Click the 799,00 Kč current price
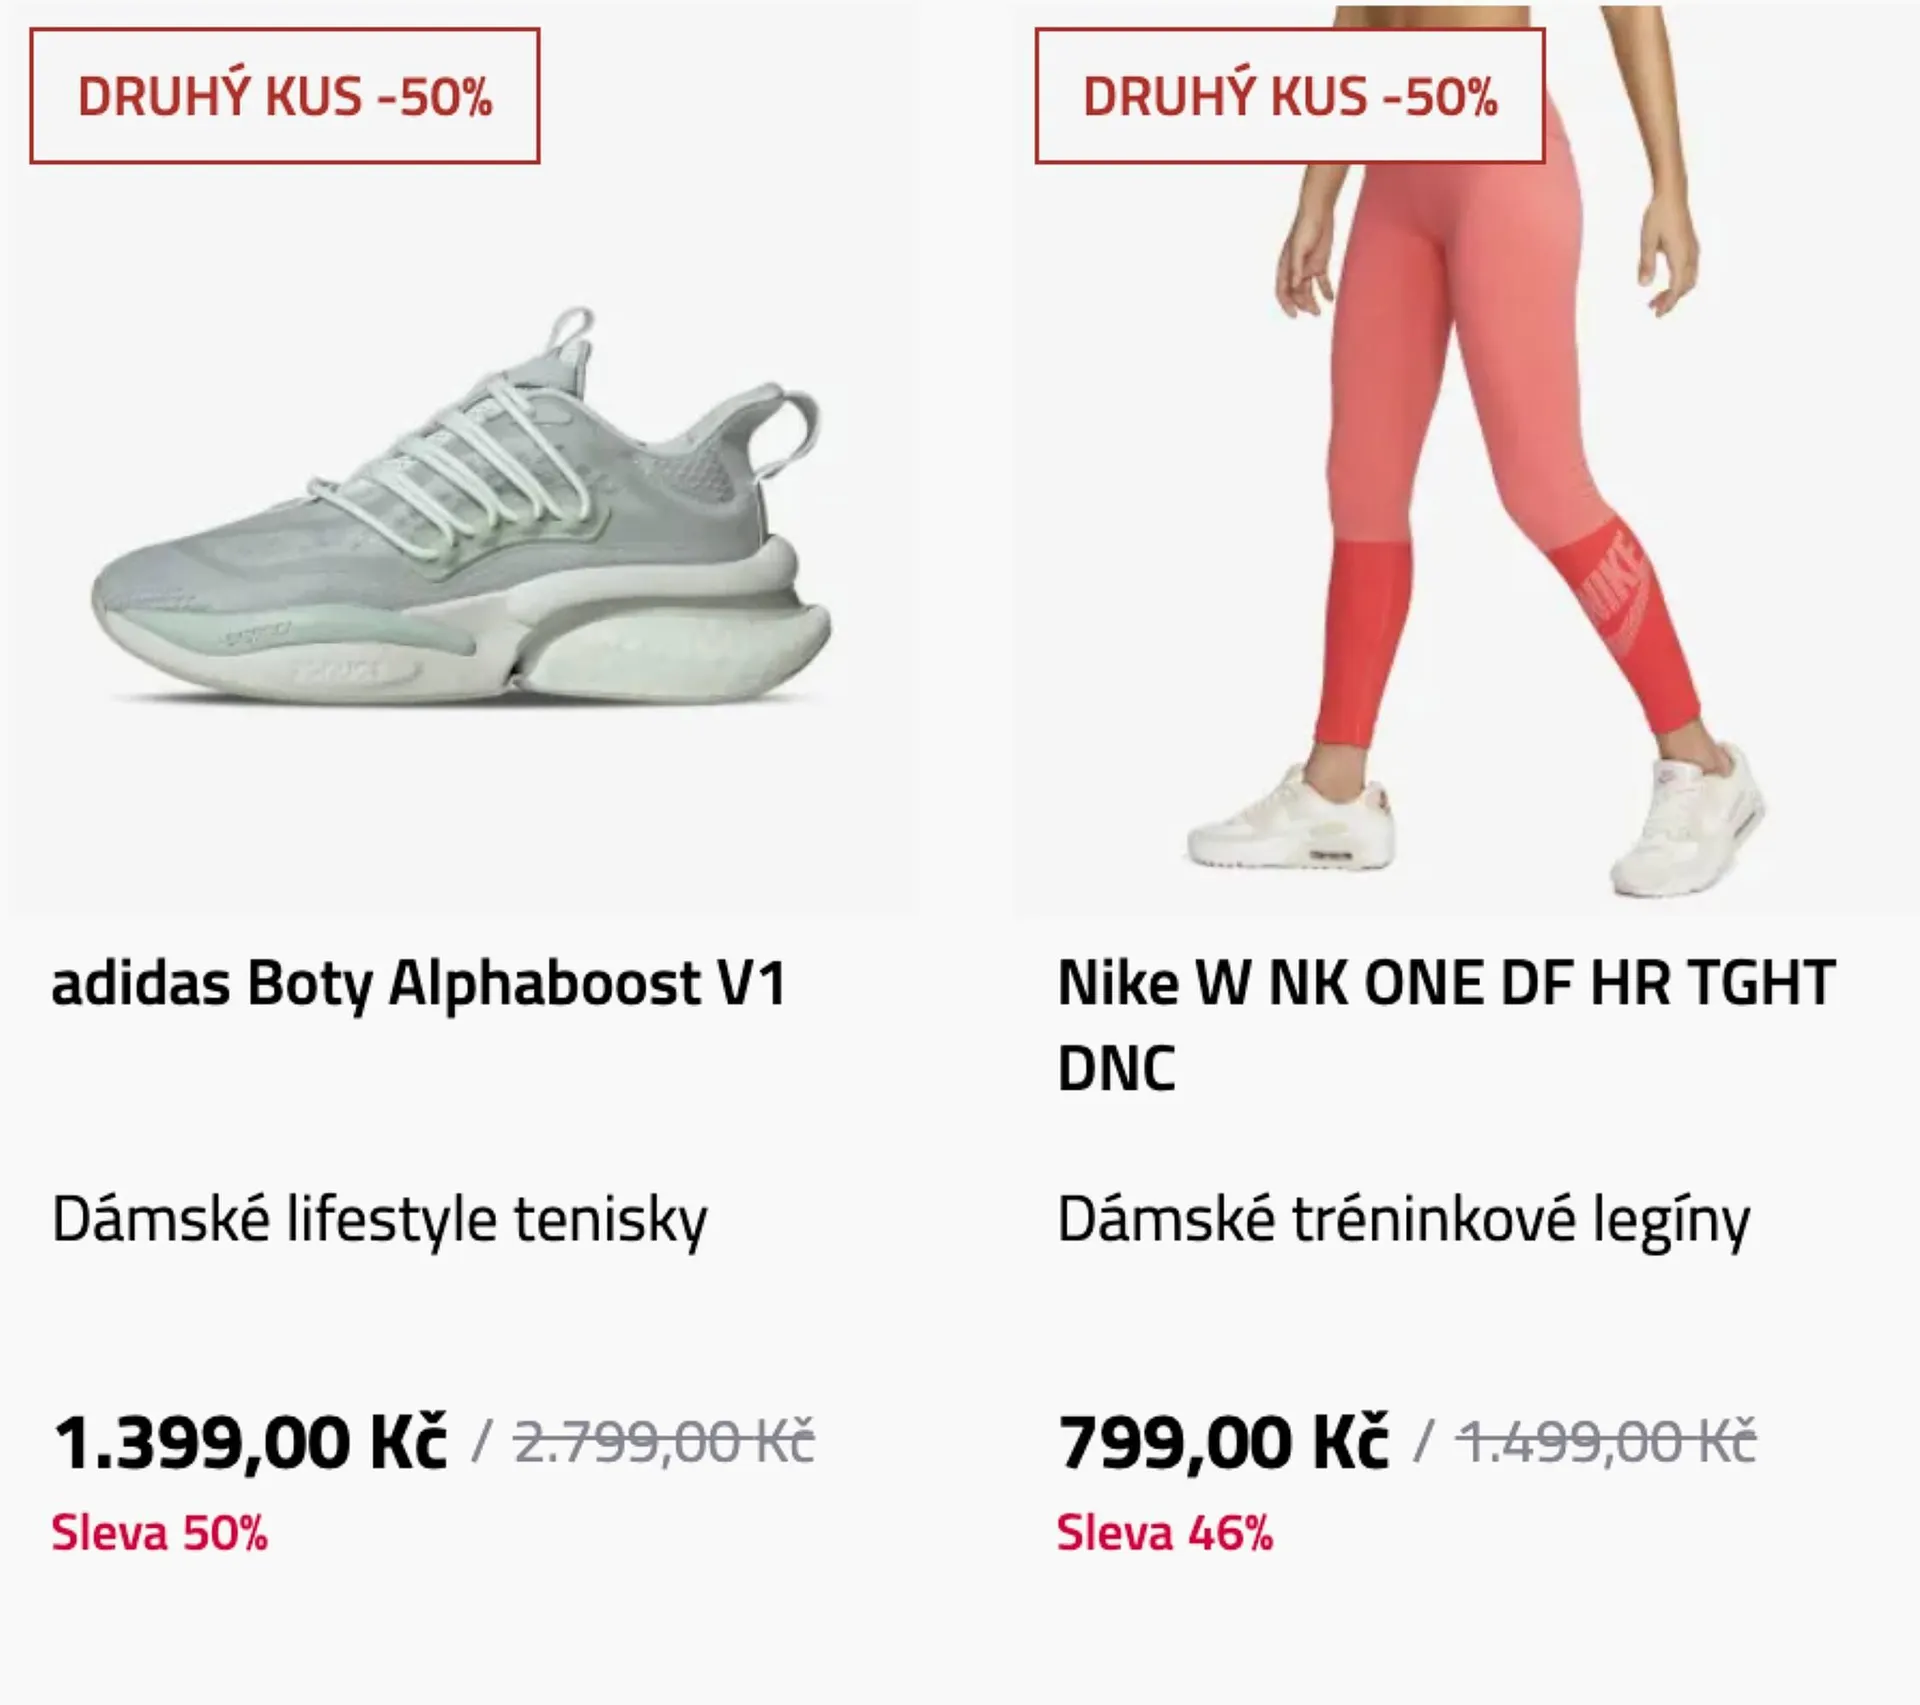The width and height of the screenshot is (1920, 1705). coord(1223,1442)
